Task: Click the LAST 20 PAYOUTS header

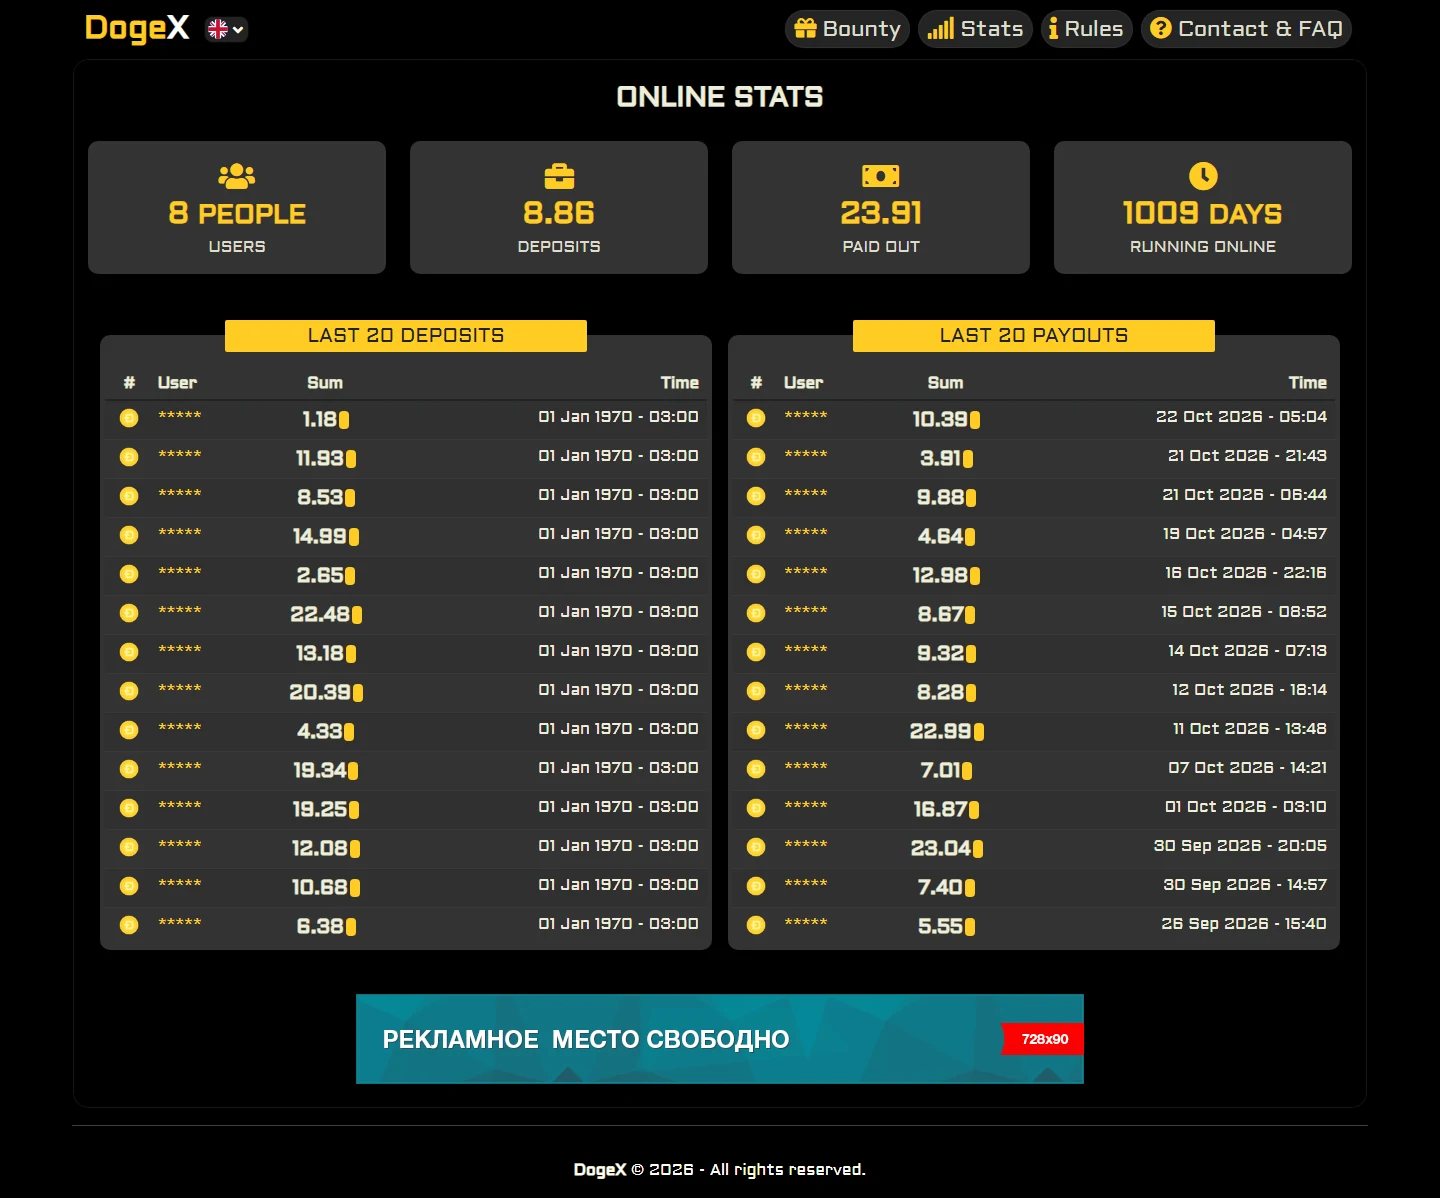Action: [x=1034, y=336]
